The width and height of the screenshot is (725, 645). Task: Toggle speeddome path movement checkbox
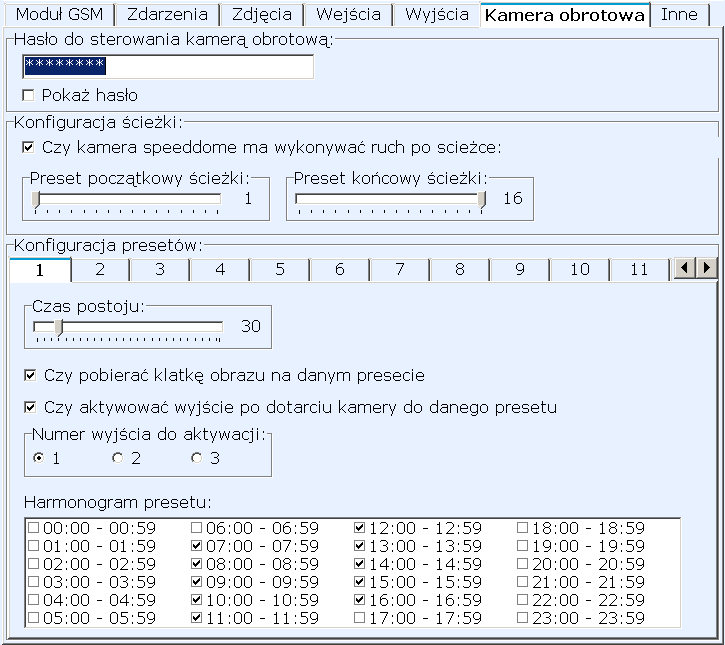tap(28, 147)
